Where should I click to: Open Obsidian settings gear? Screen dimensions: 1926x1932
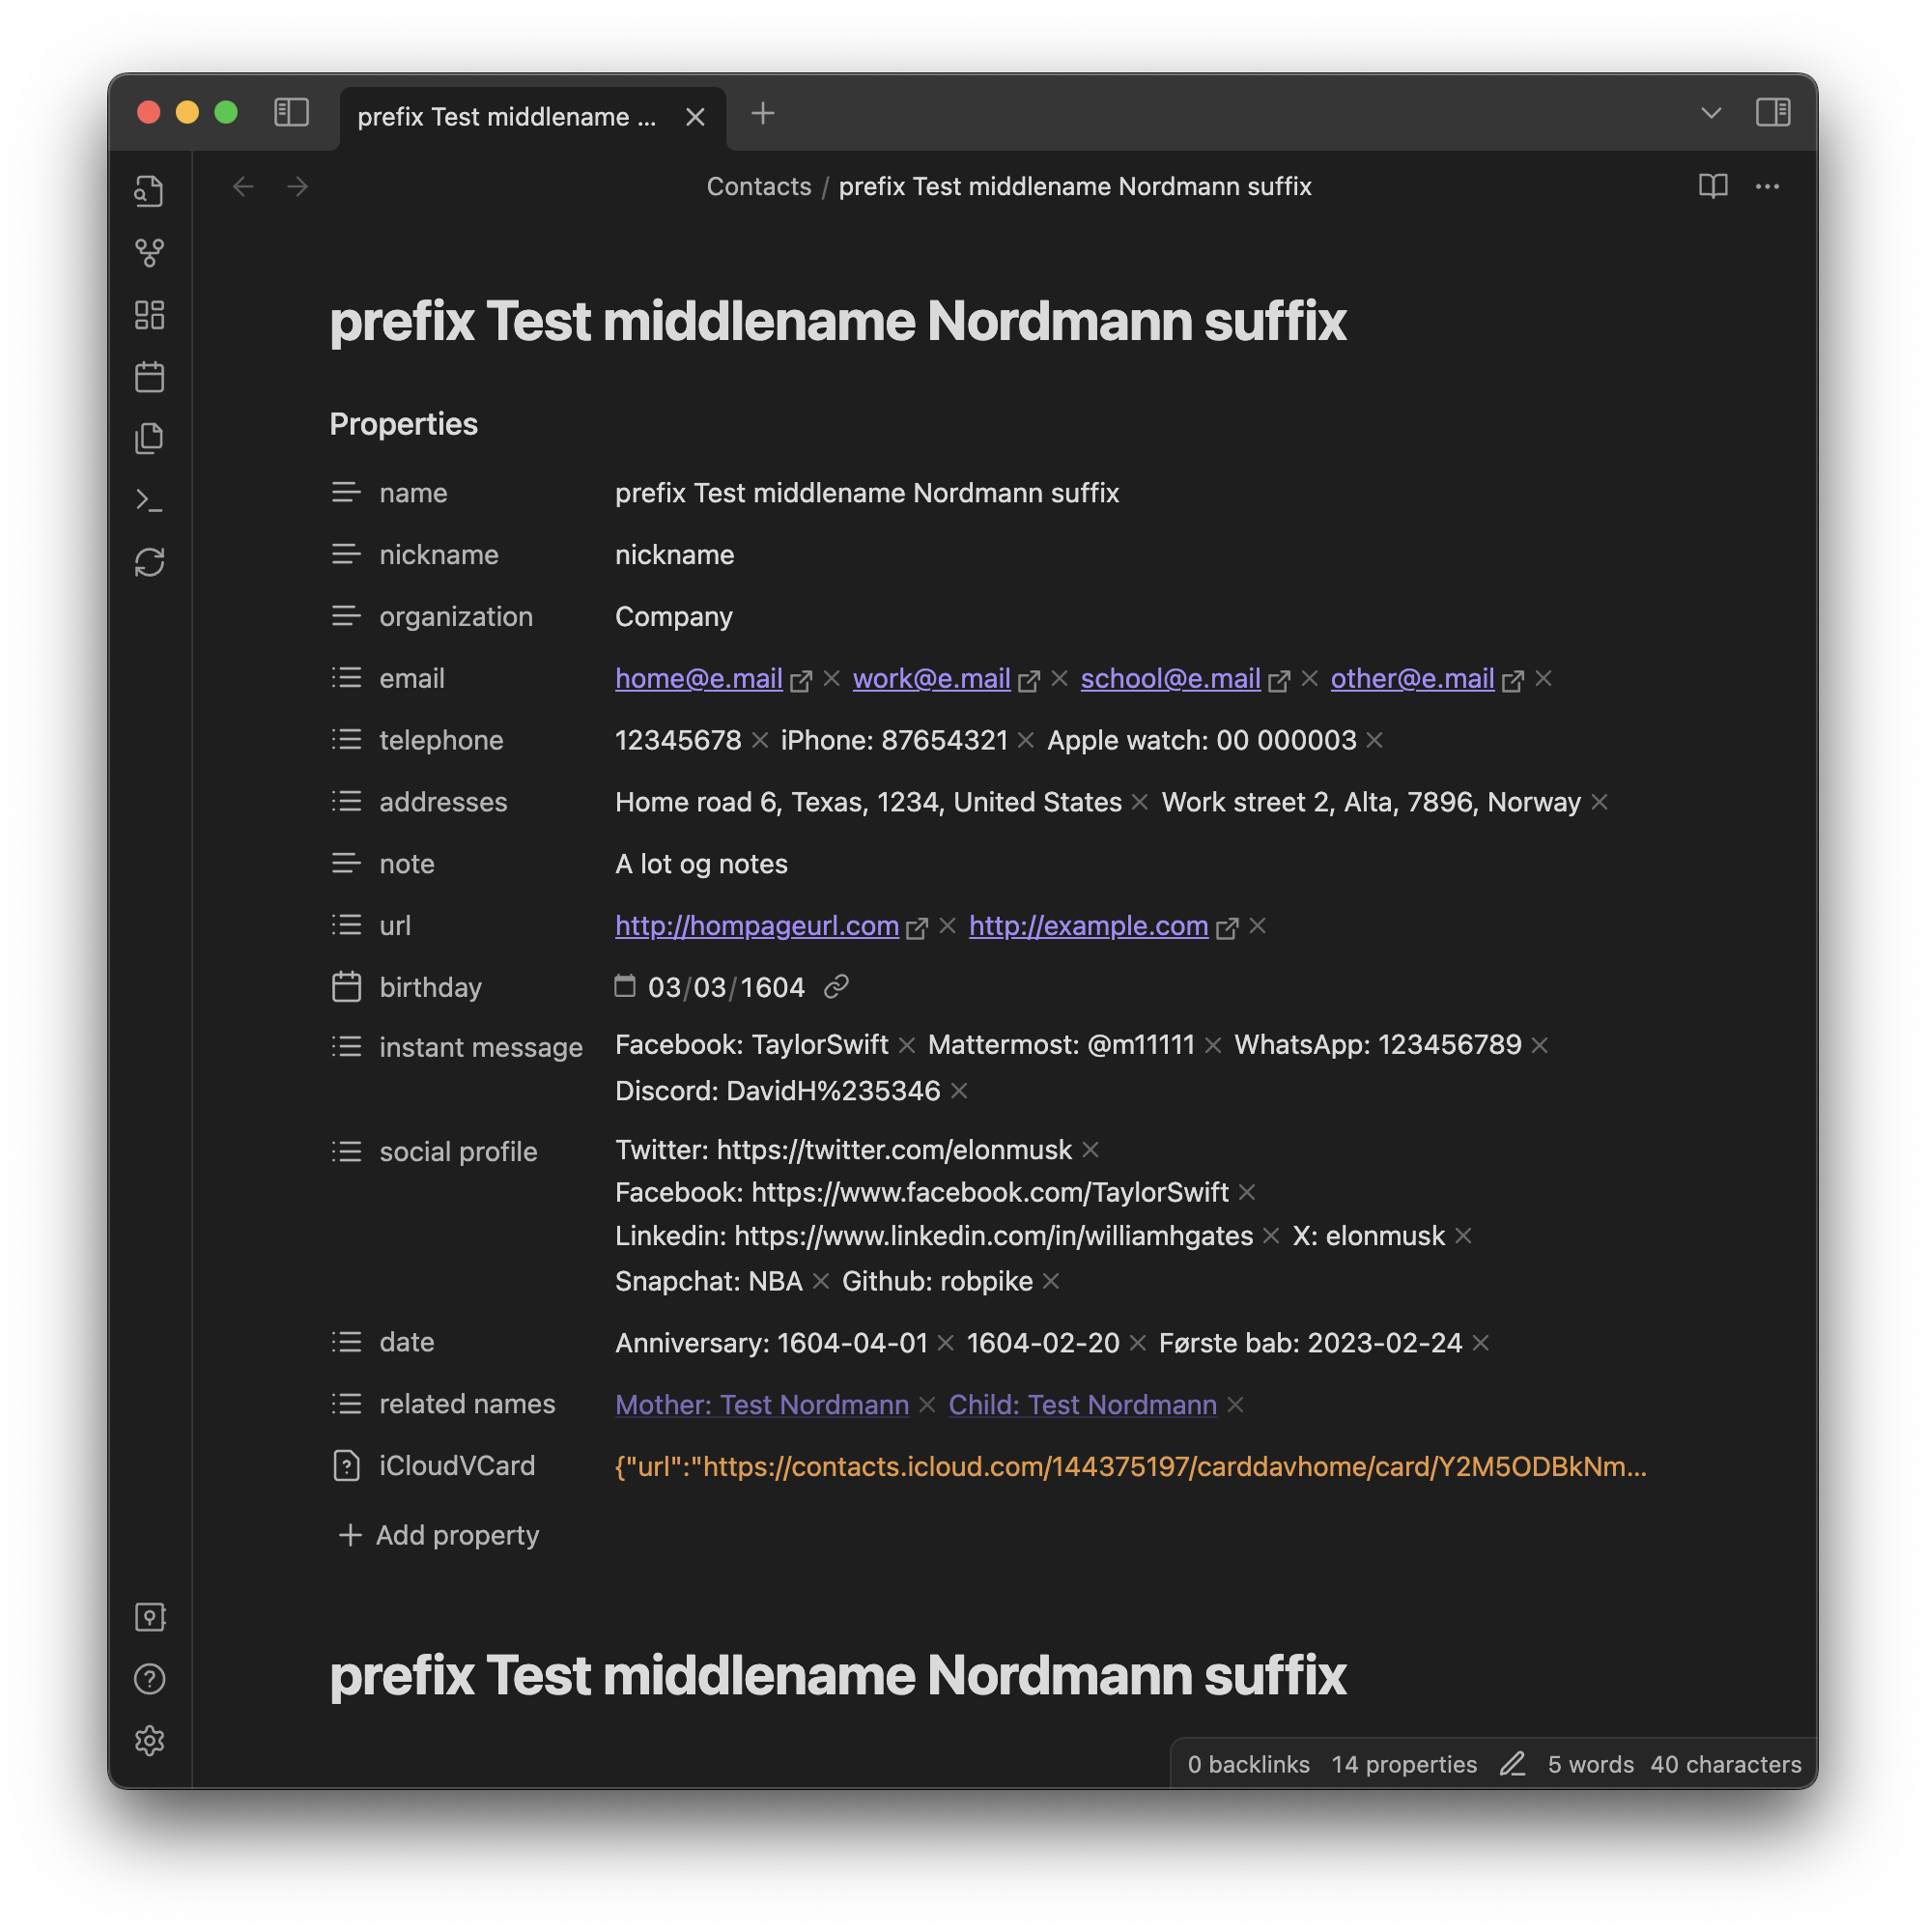click(x=149, y=1741)
